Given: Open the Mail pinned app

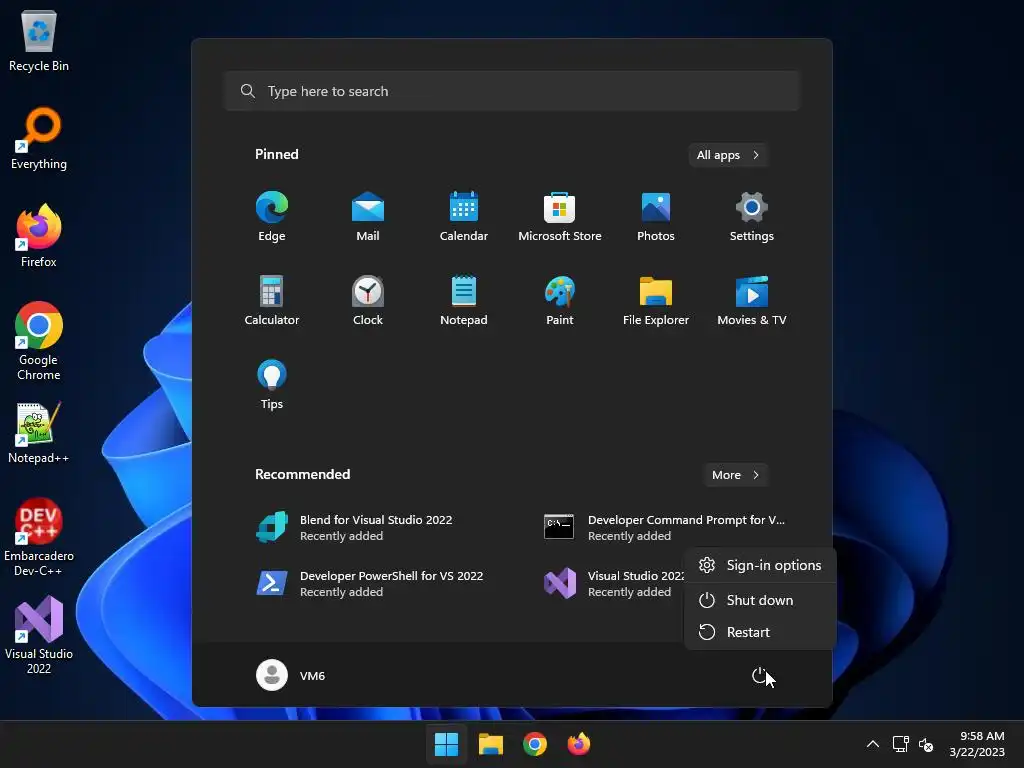Looking at the screenshot, I should point(368,217).
